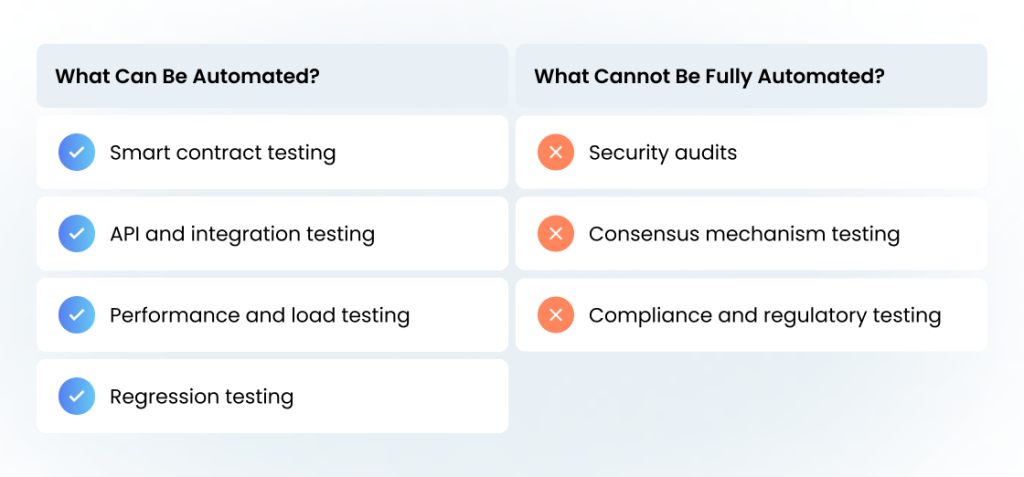1024x477 pixels.
Task: Click the orange X icon beside Consensus mechanism testing
Action: pos(556,233)
